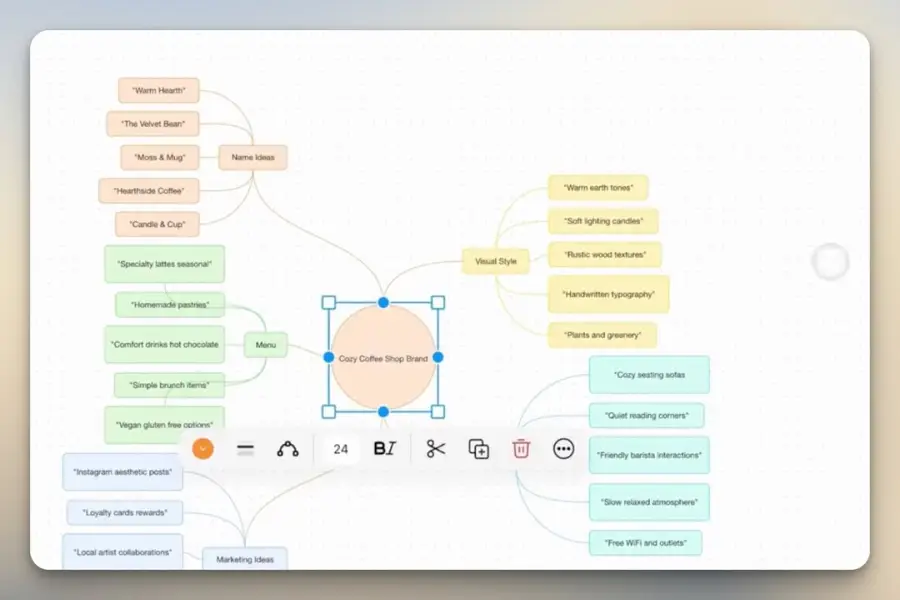Select the "Homemade pastries" node

pyautogui.click(x=170, y=304)
